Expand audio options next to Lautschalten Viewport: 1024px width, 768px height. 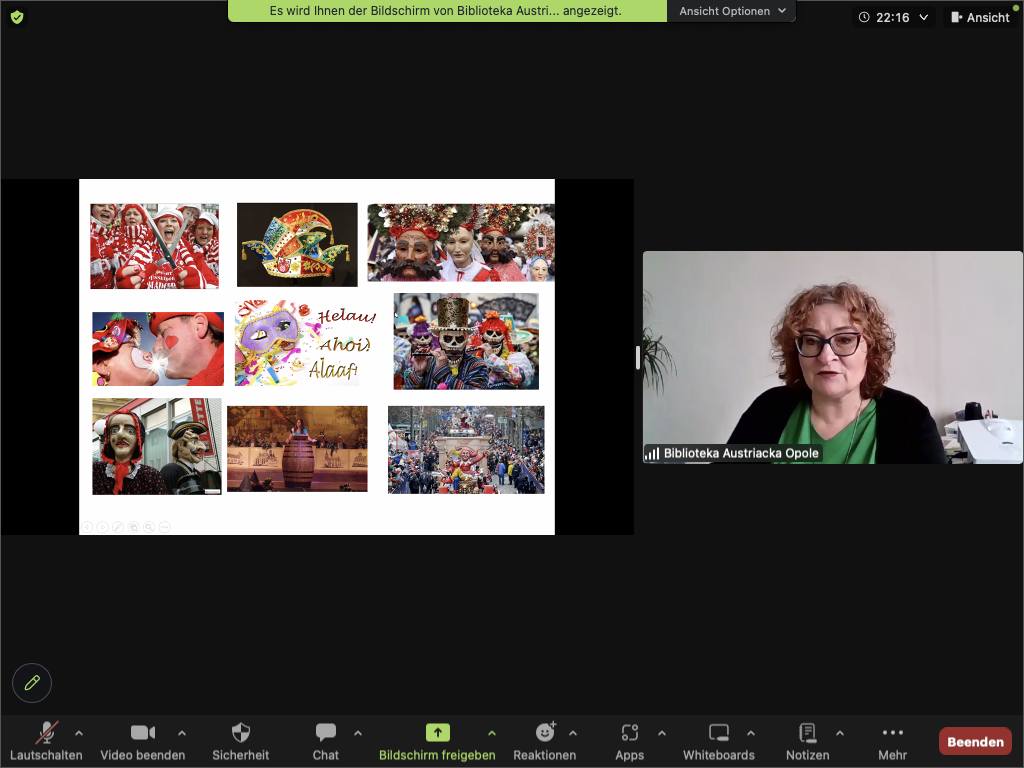[78, 733]
